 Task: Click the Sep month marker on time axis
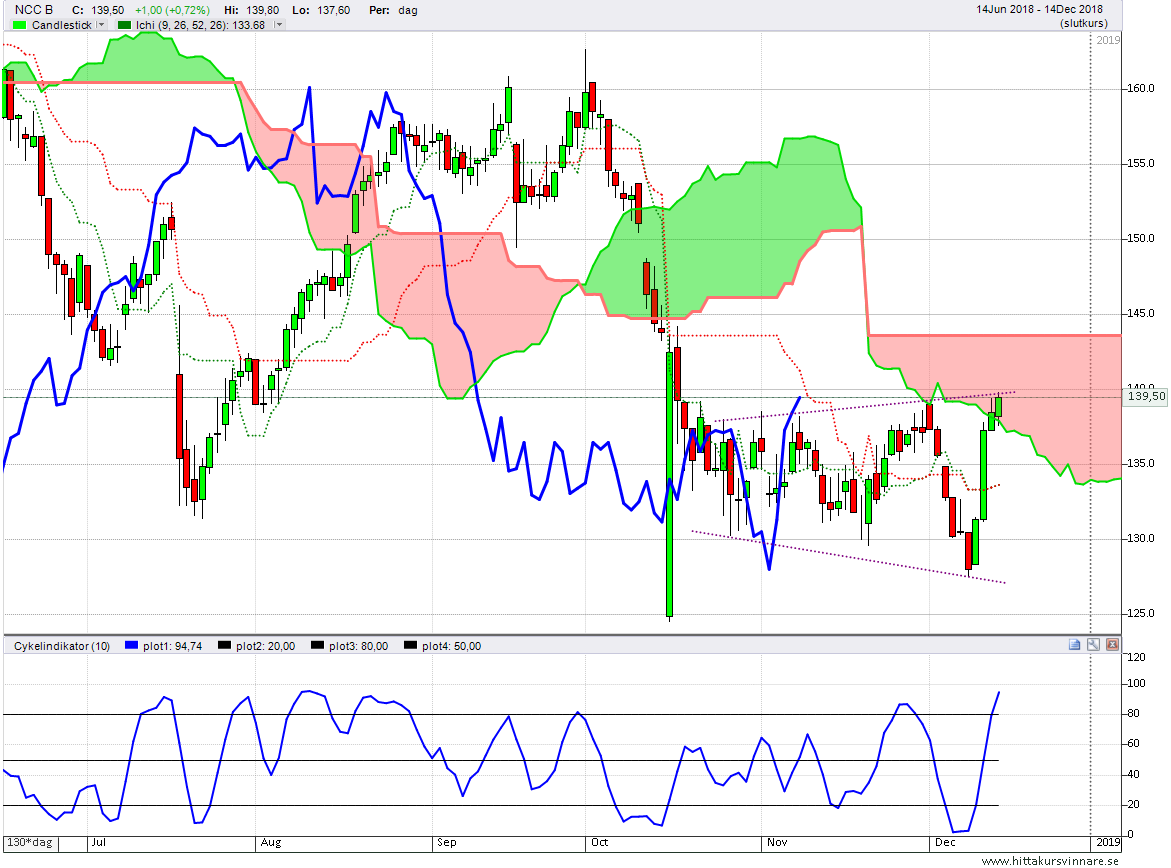(447, 843)
